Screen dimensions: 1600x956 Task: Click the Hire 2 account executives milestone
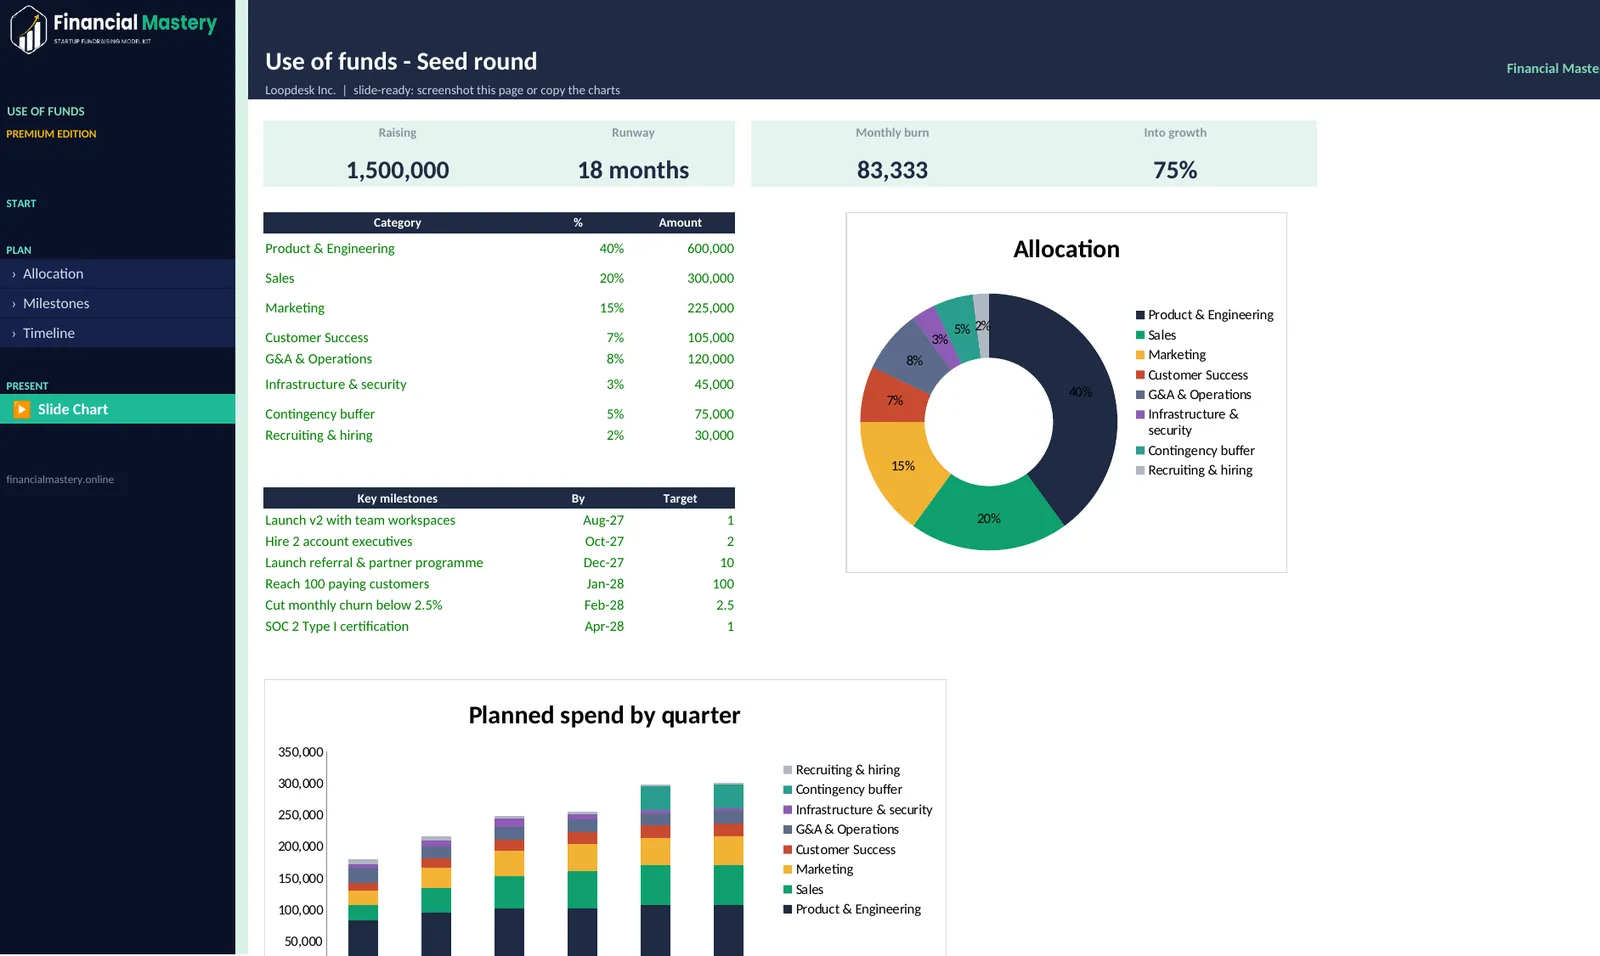[x=339, y=542]
